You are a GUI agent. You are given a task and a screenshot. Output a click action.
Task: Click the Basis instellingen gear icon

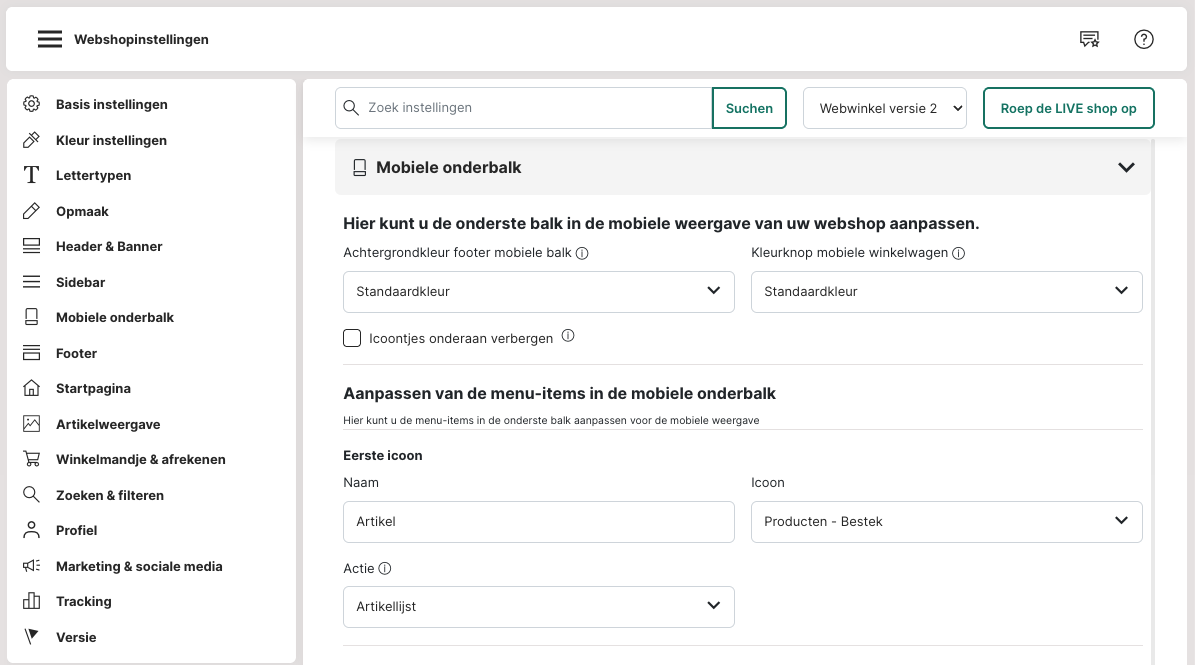point(32,105)
